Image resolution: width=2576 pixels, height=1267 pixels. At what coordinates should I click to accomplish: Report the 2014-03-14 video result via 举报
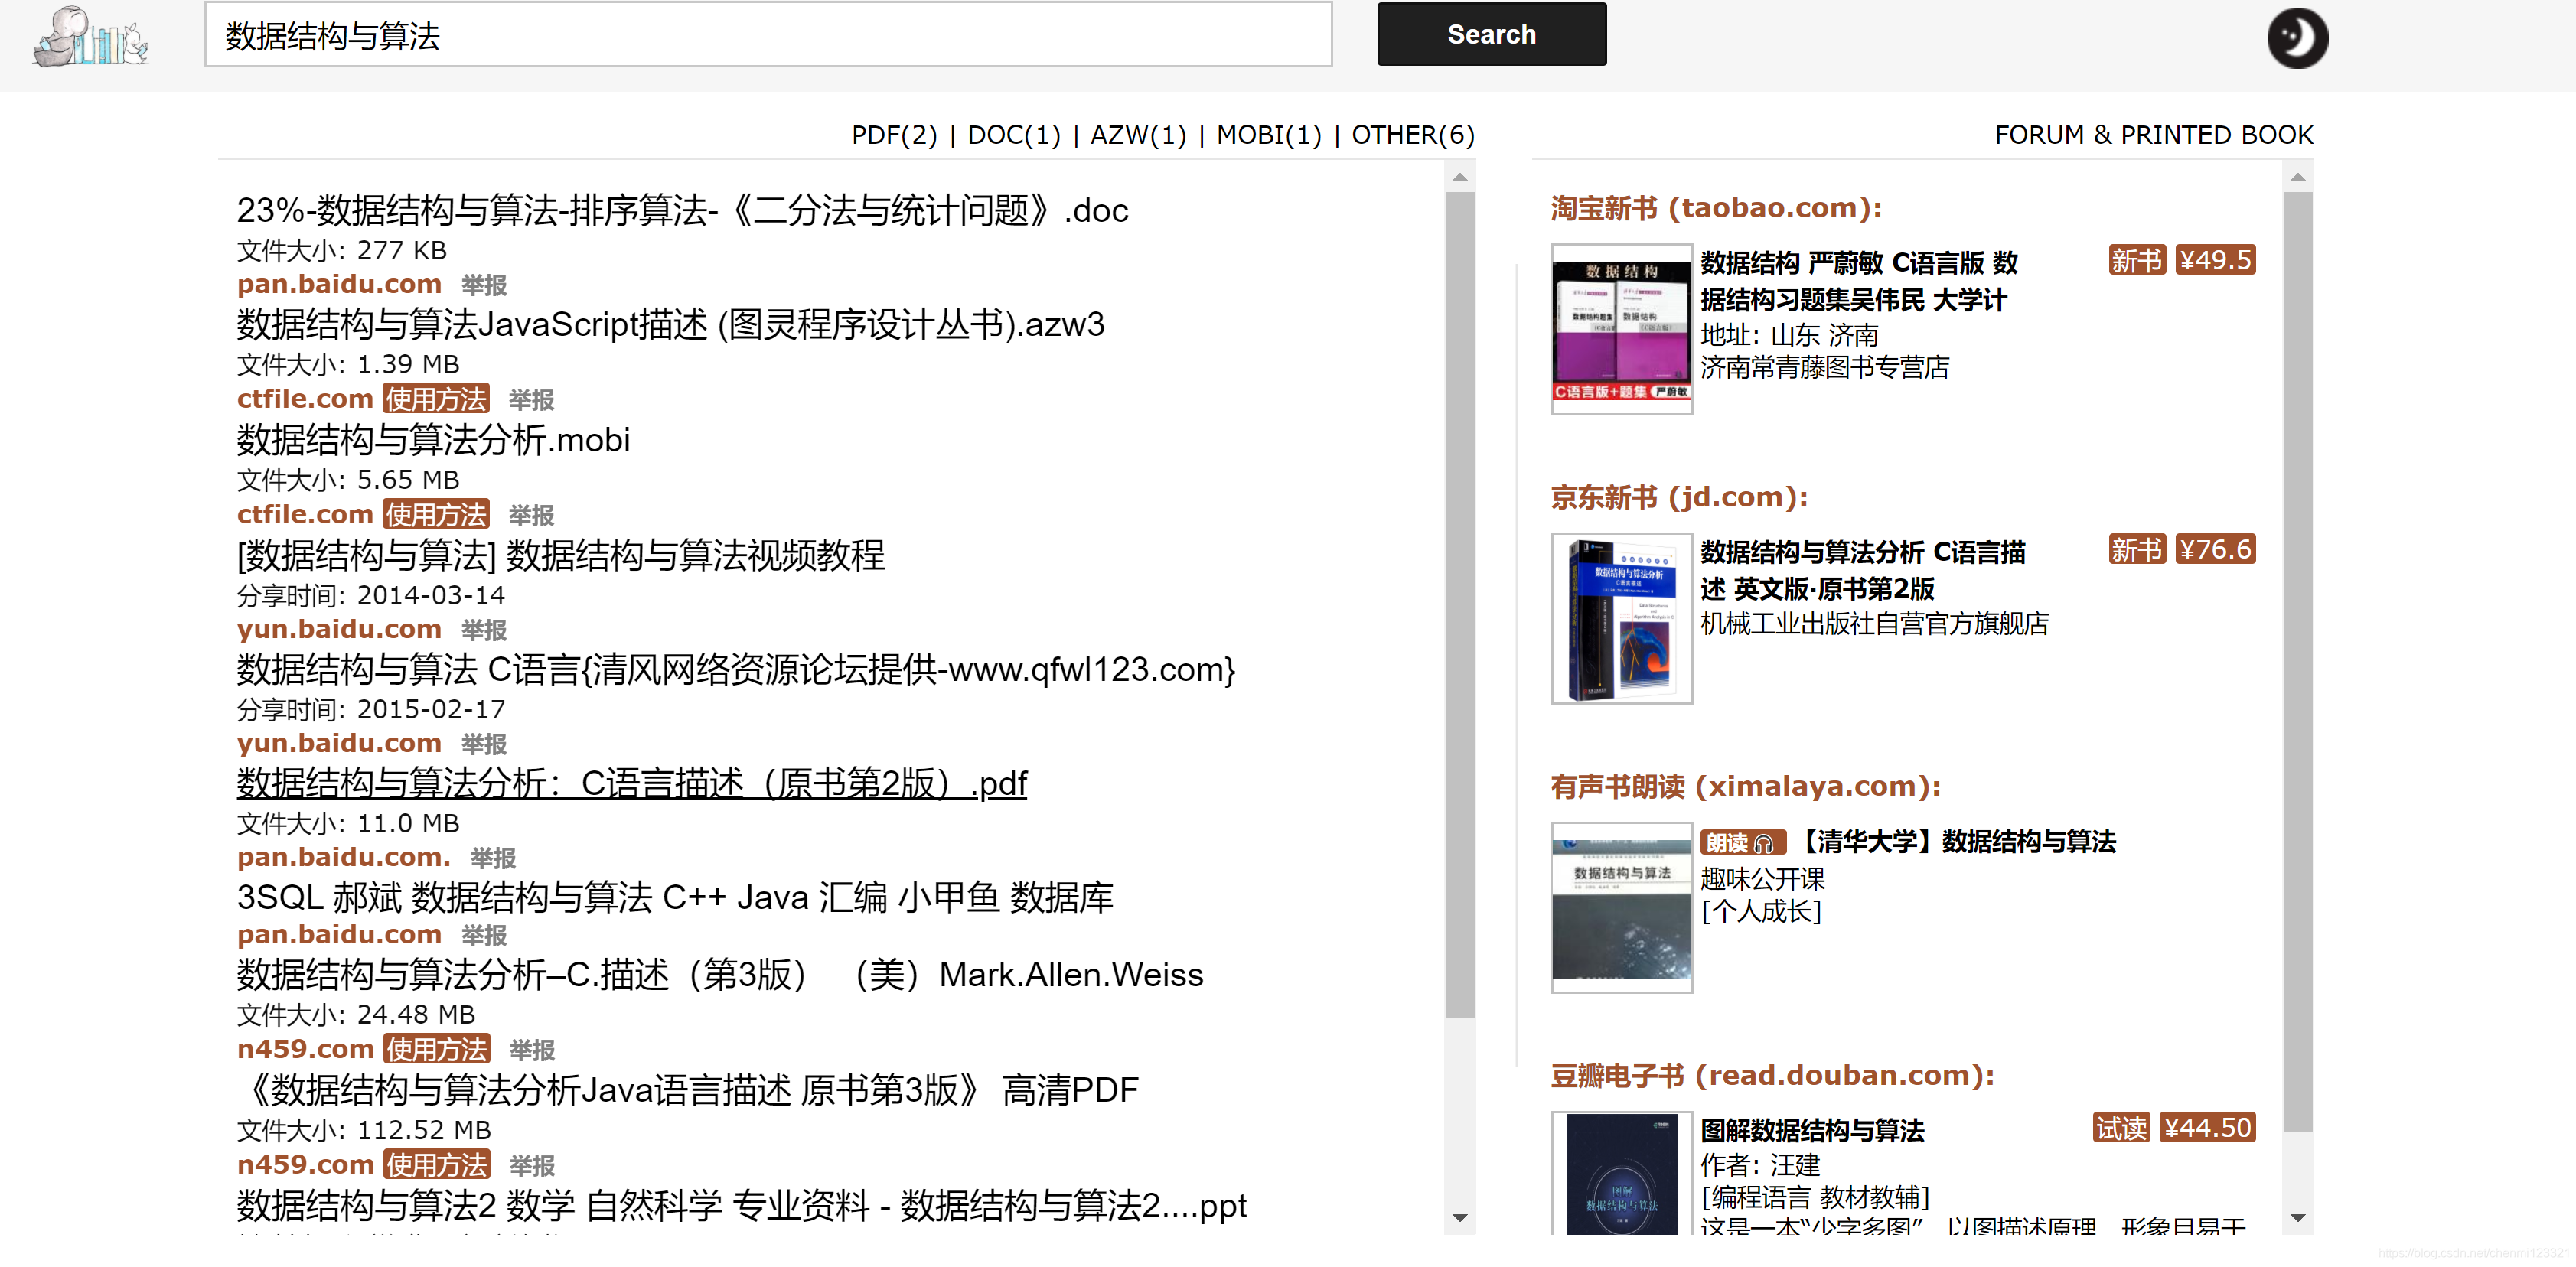(484, 630)
